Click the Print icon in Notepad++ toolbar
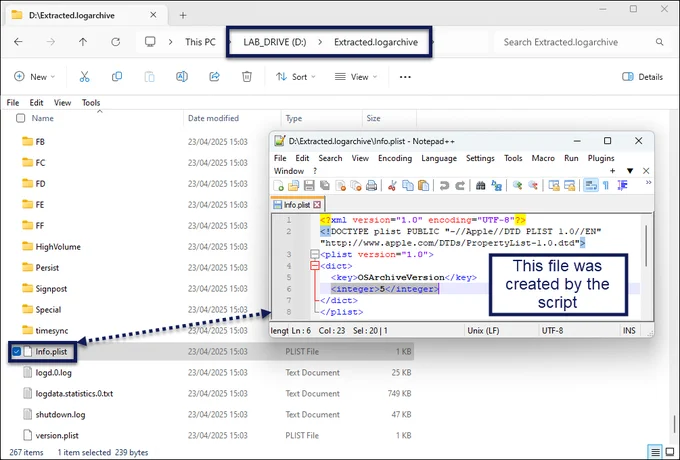Image resolution: width=680 pixels, height=460 pixels. click(x=371, y=186)
